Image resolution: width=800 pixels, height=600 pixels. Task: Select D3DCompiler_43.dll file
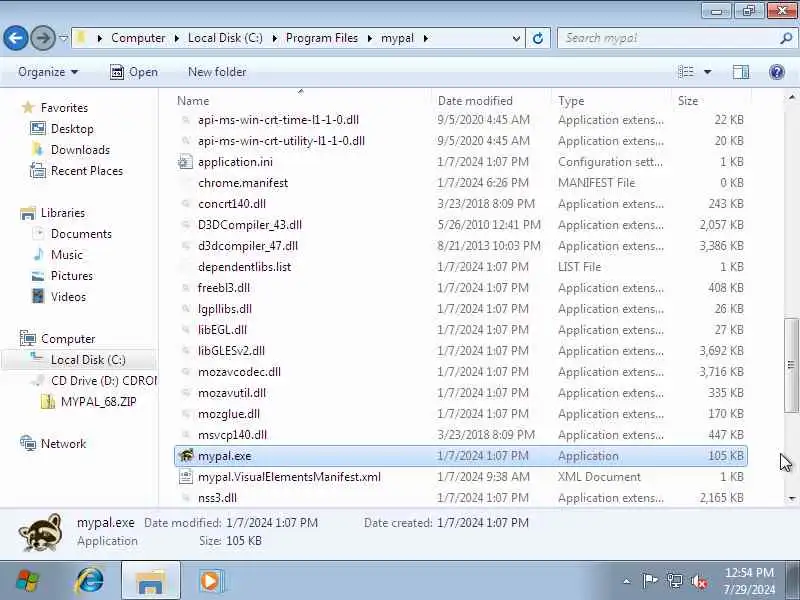(249, 224)
